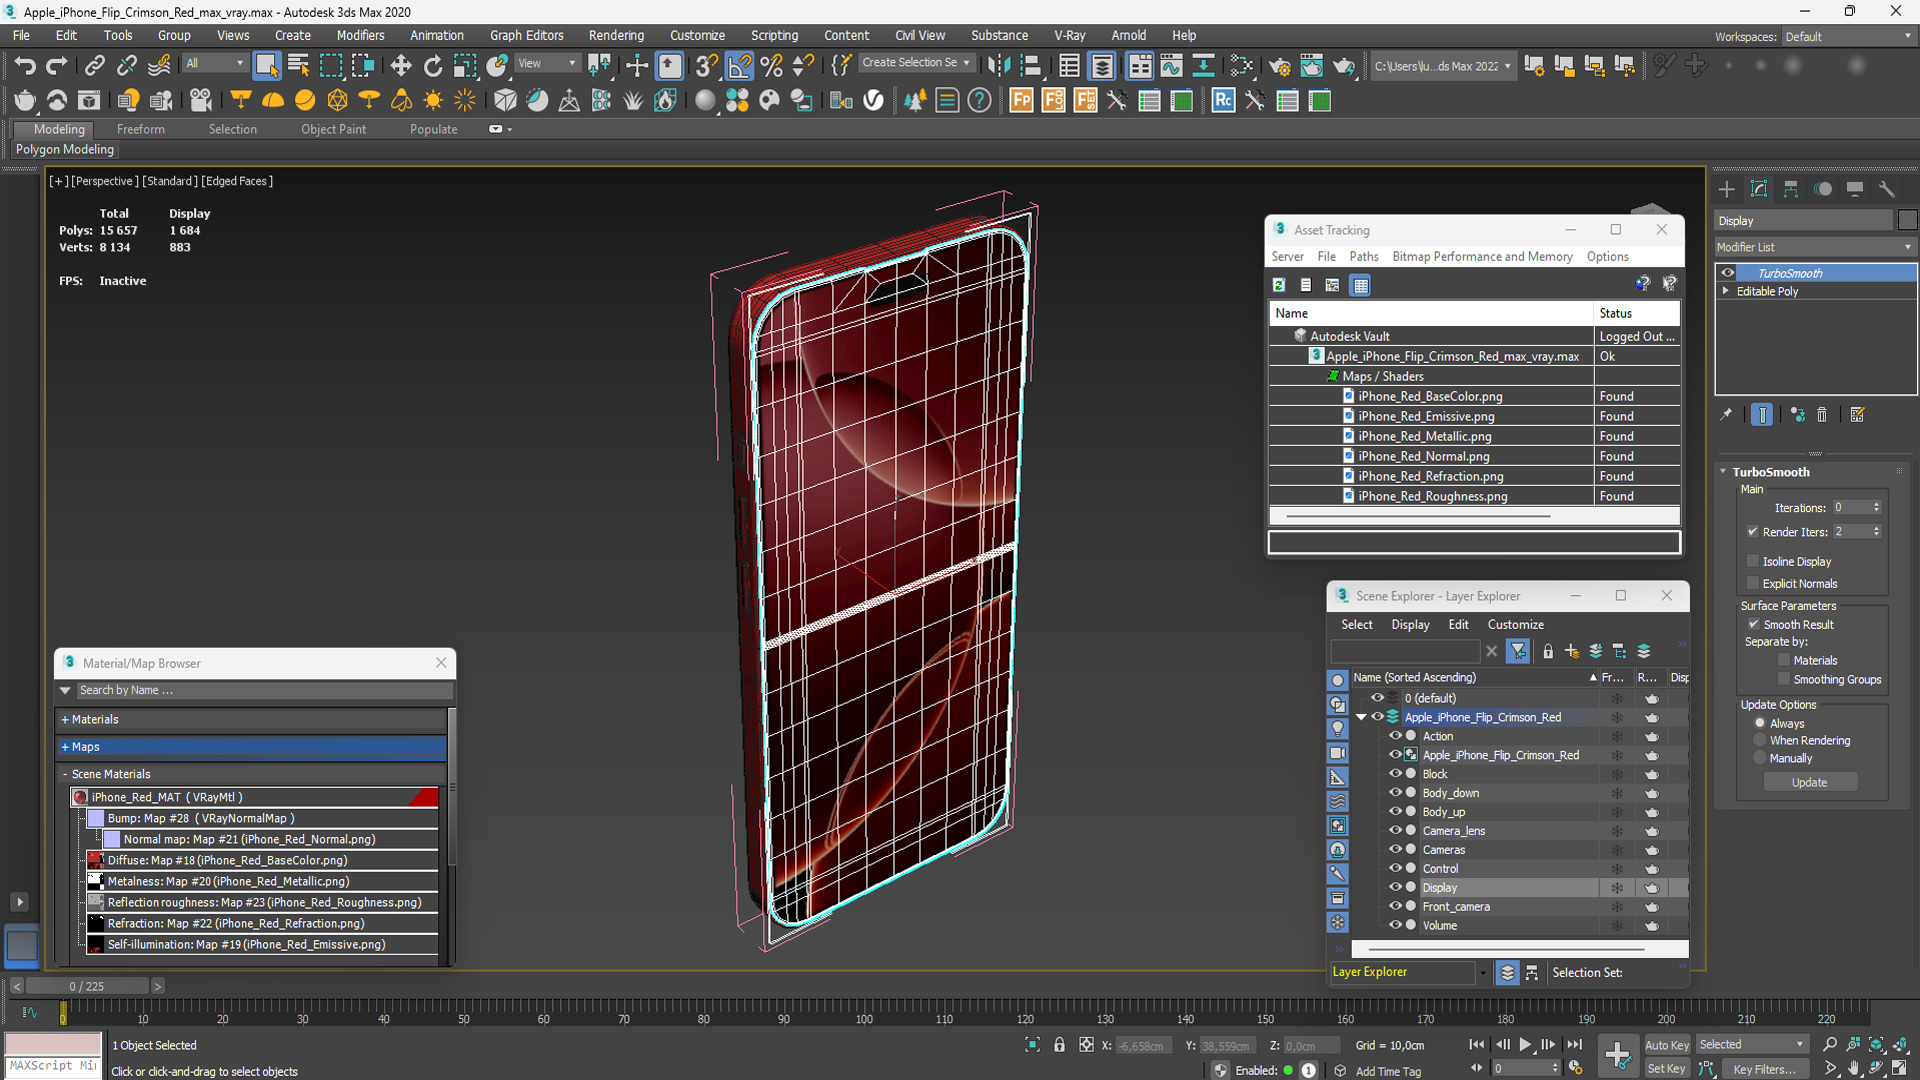Open the Workspaces Default dropdown

1848,37
